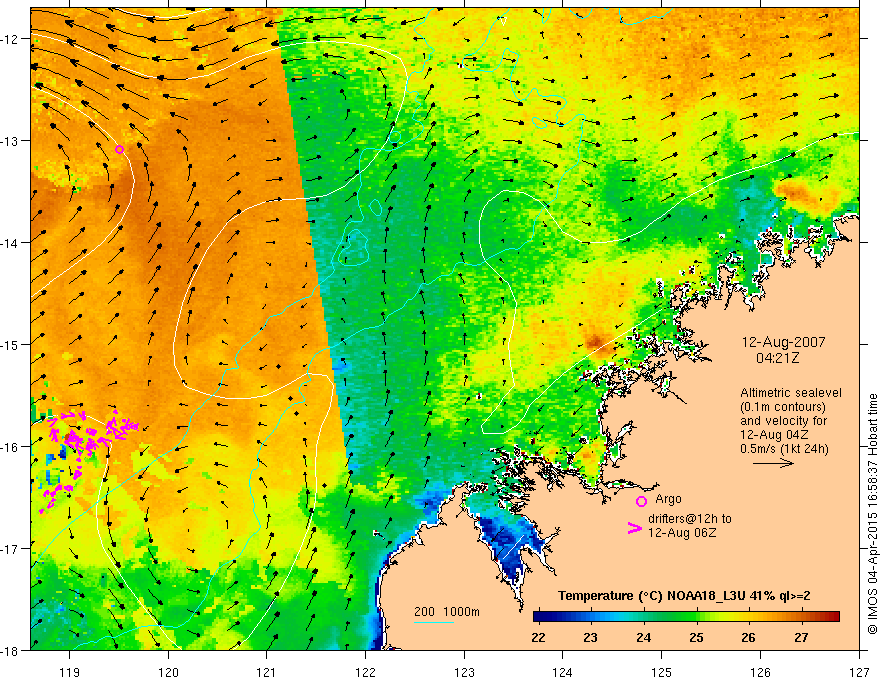The width and height of the screenshot is (880, 680).
Task: Click the latitude axis label -13
Action: (11, 141)
